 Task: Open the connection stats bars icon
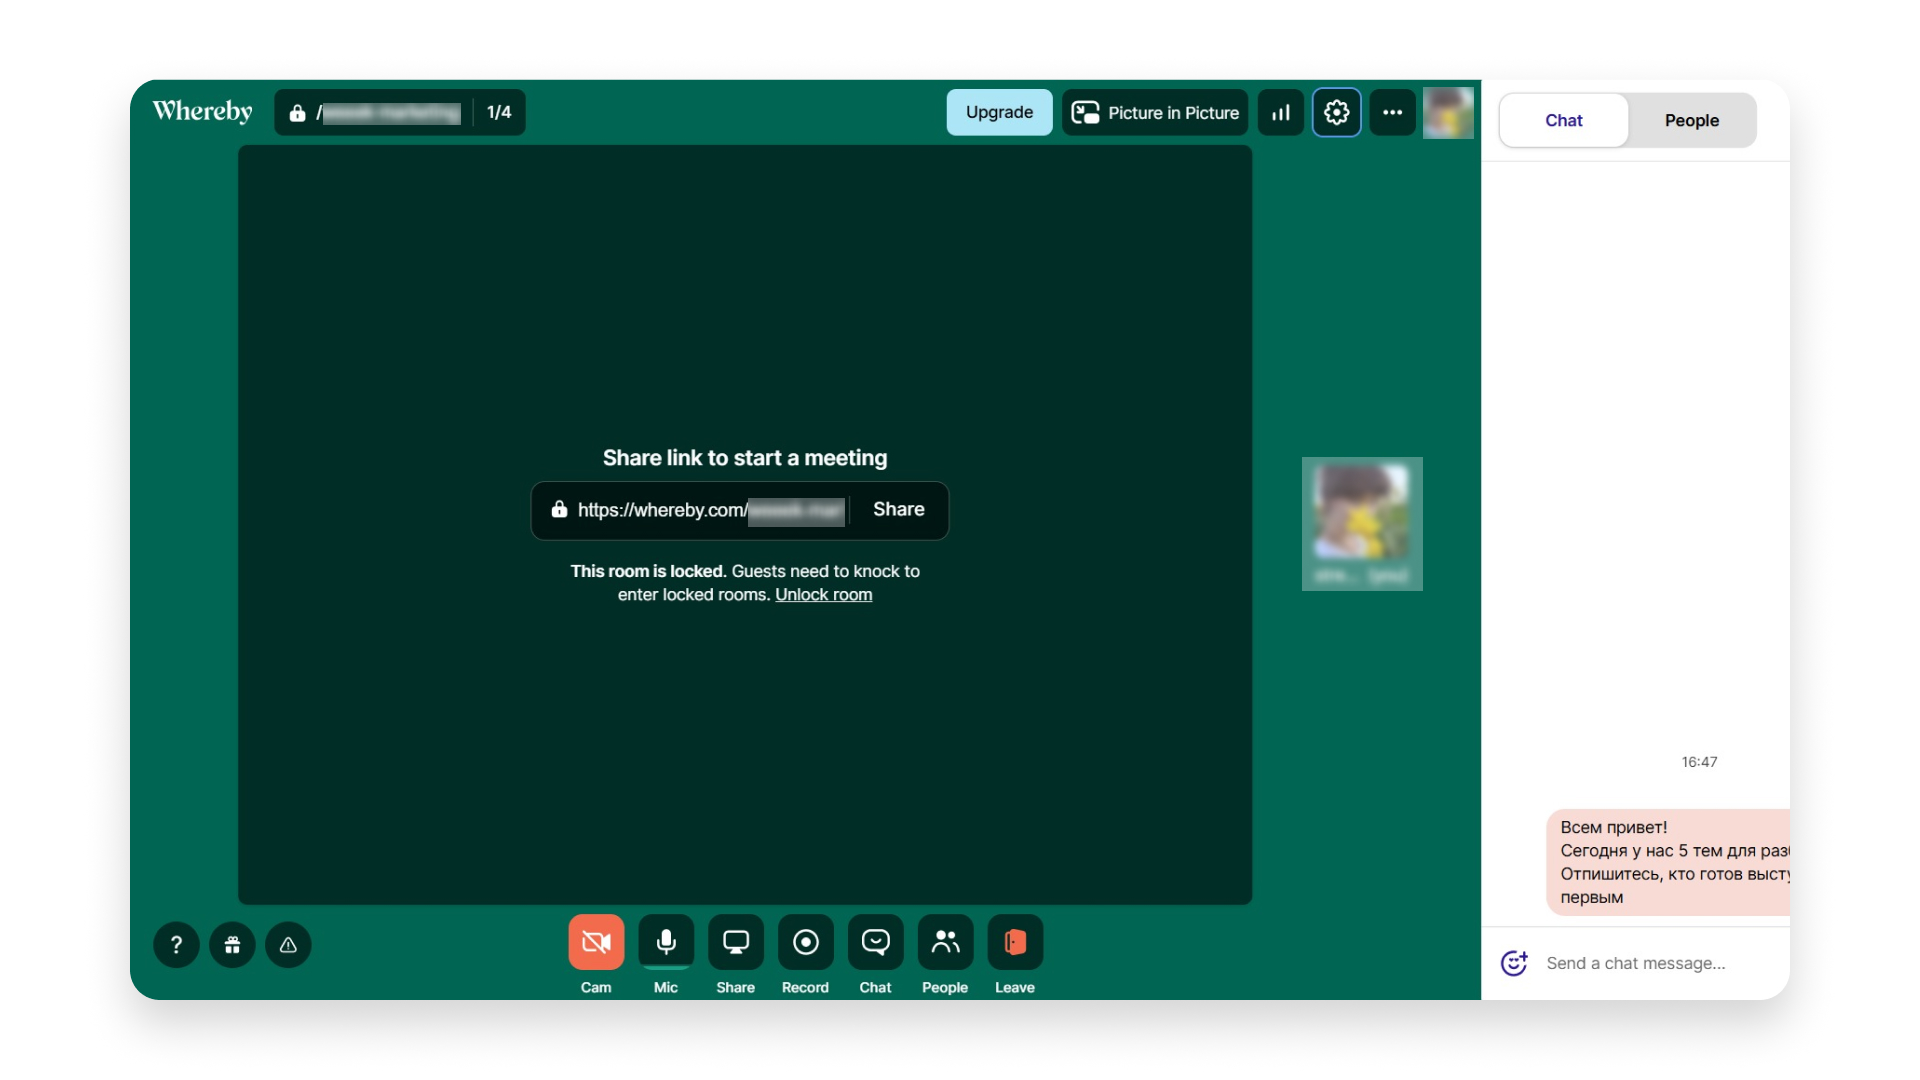[x=1281, y=112]
